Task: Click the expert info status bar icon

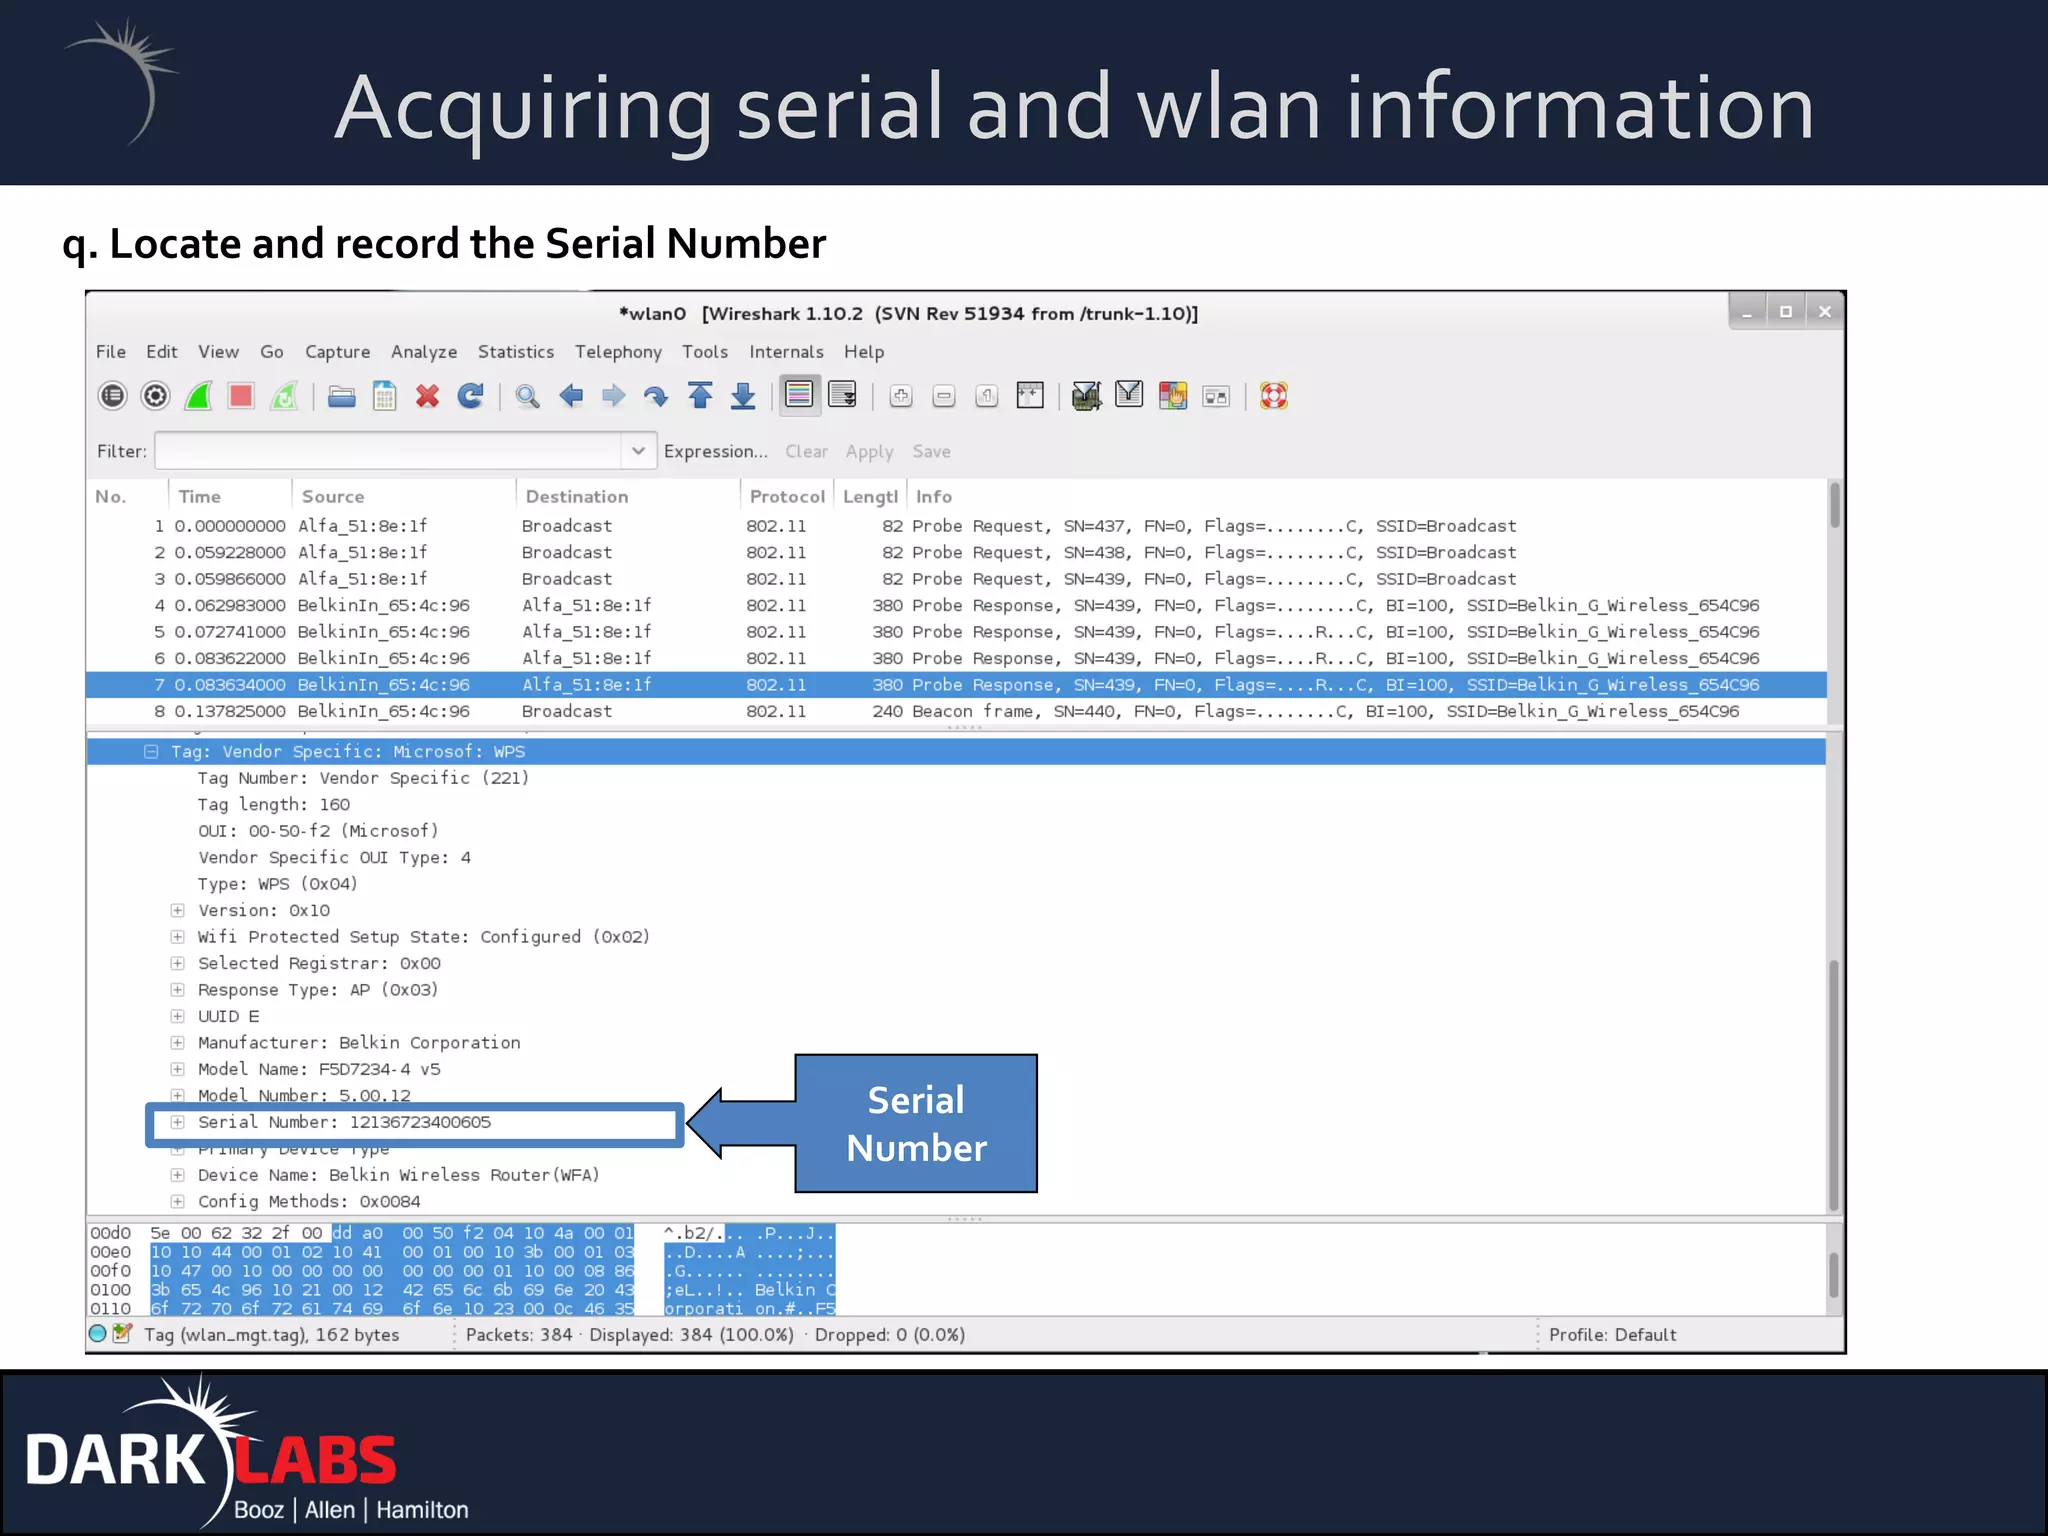Action: [x=98, y=1334]
